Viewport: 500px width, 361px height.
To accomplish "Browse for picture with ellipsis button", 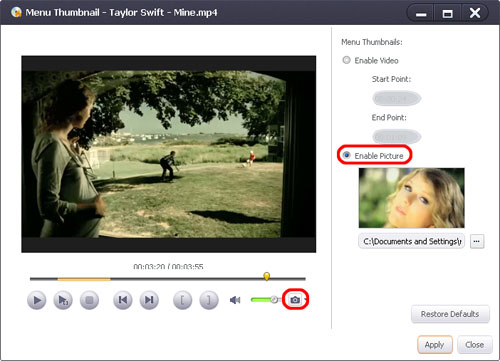I will point(477,241).
